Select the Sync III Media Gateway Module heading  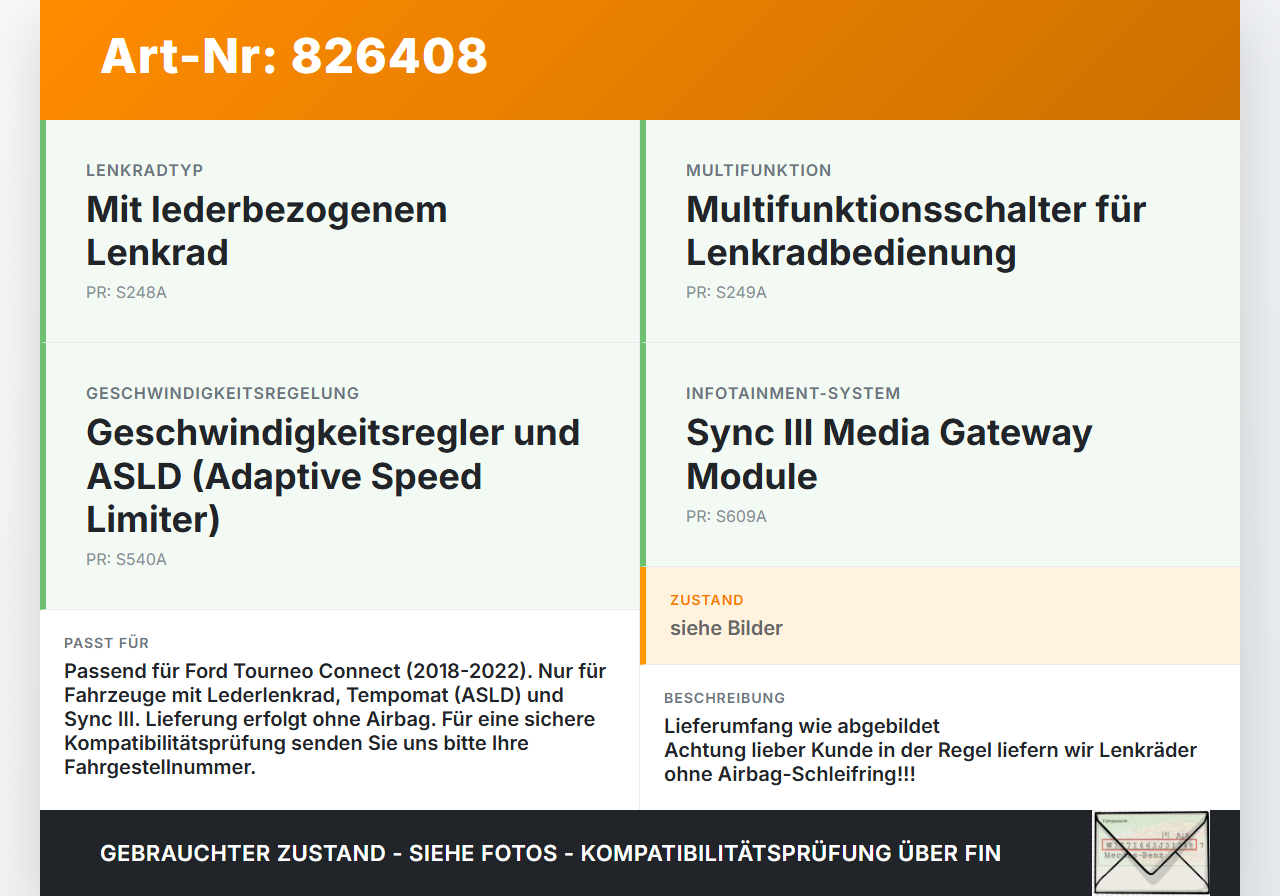[889, 454]
